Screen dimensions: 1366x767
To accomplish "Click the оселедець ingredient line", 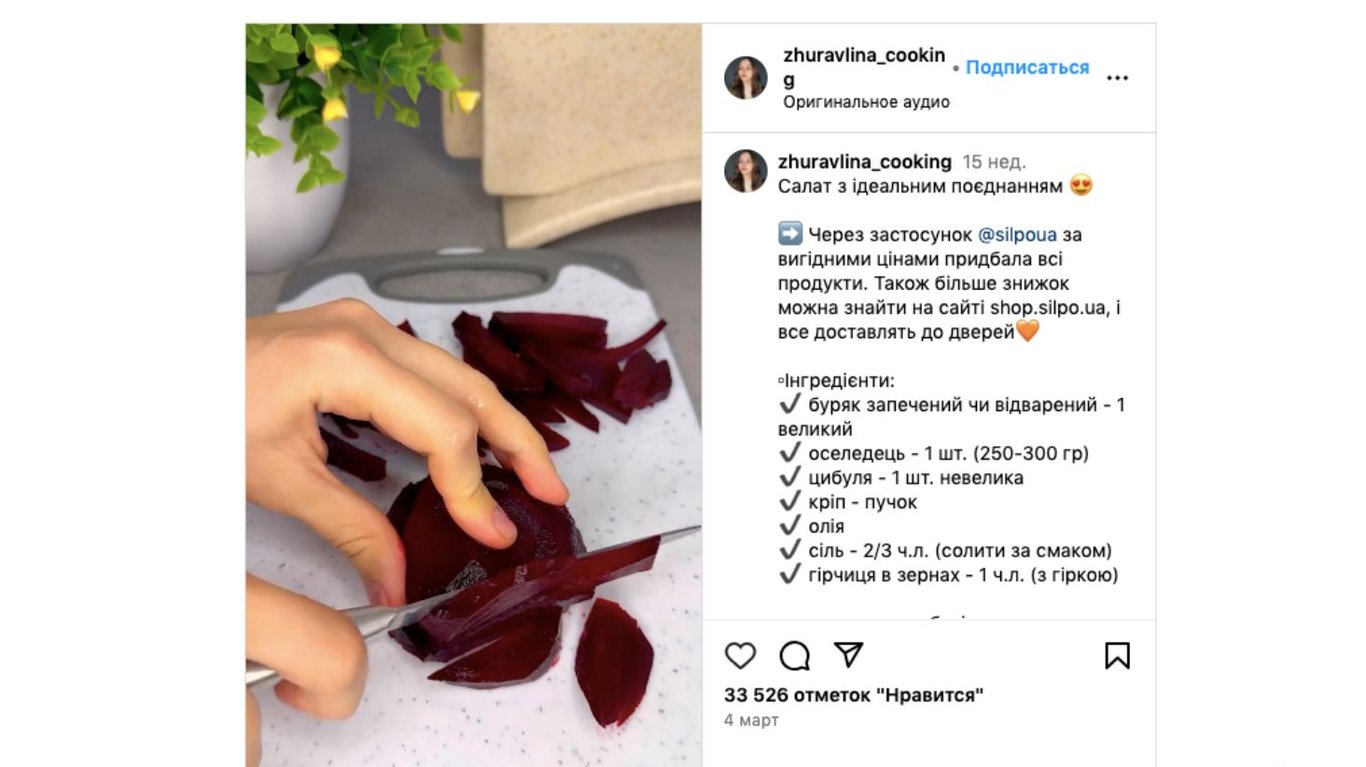I will pyautogui.click(x=934, y=454).
